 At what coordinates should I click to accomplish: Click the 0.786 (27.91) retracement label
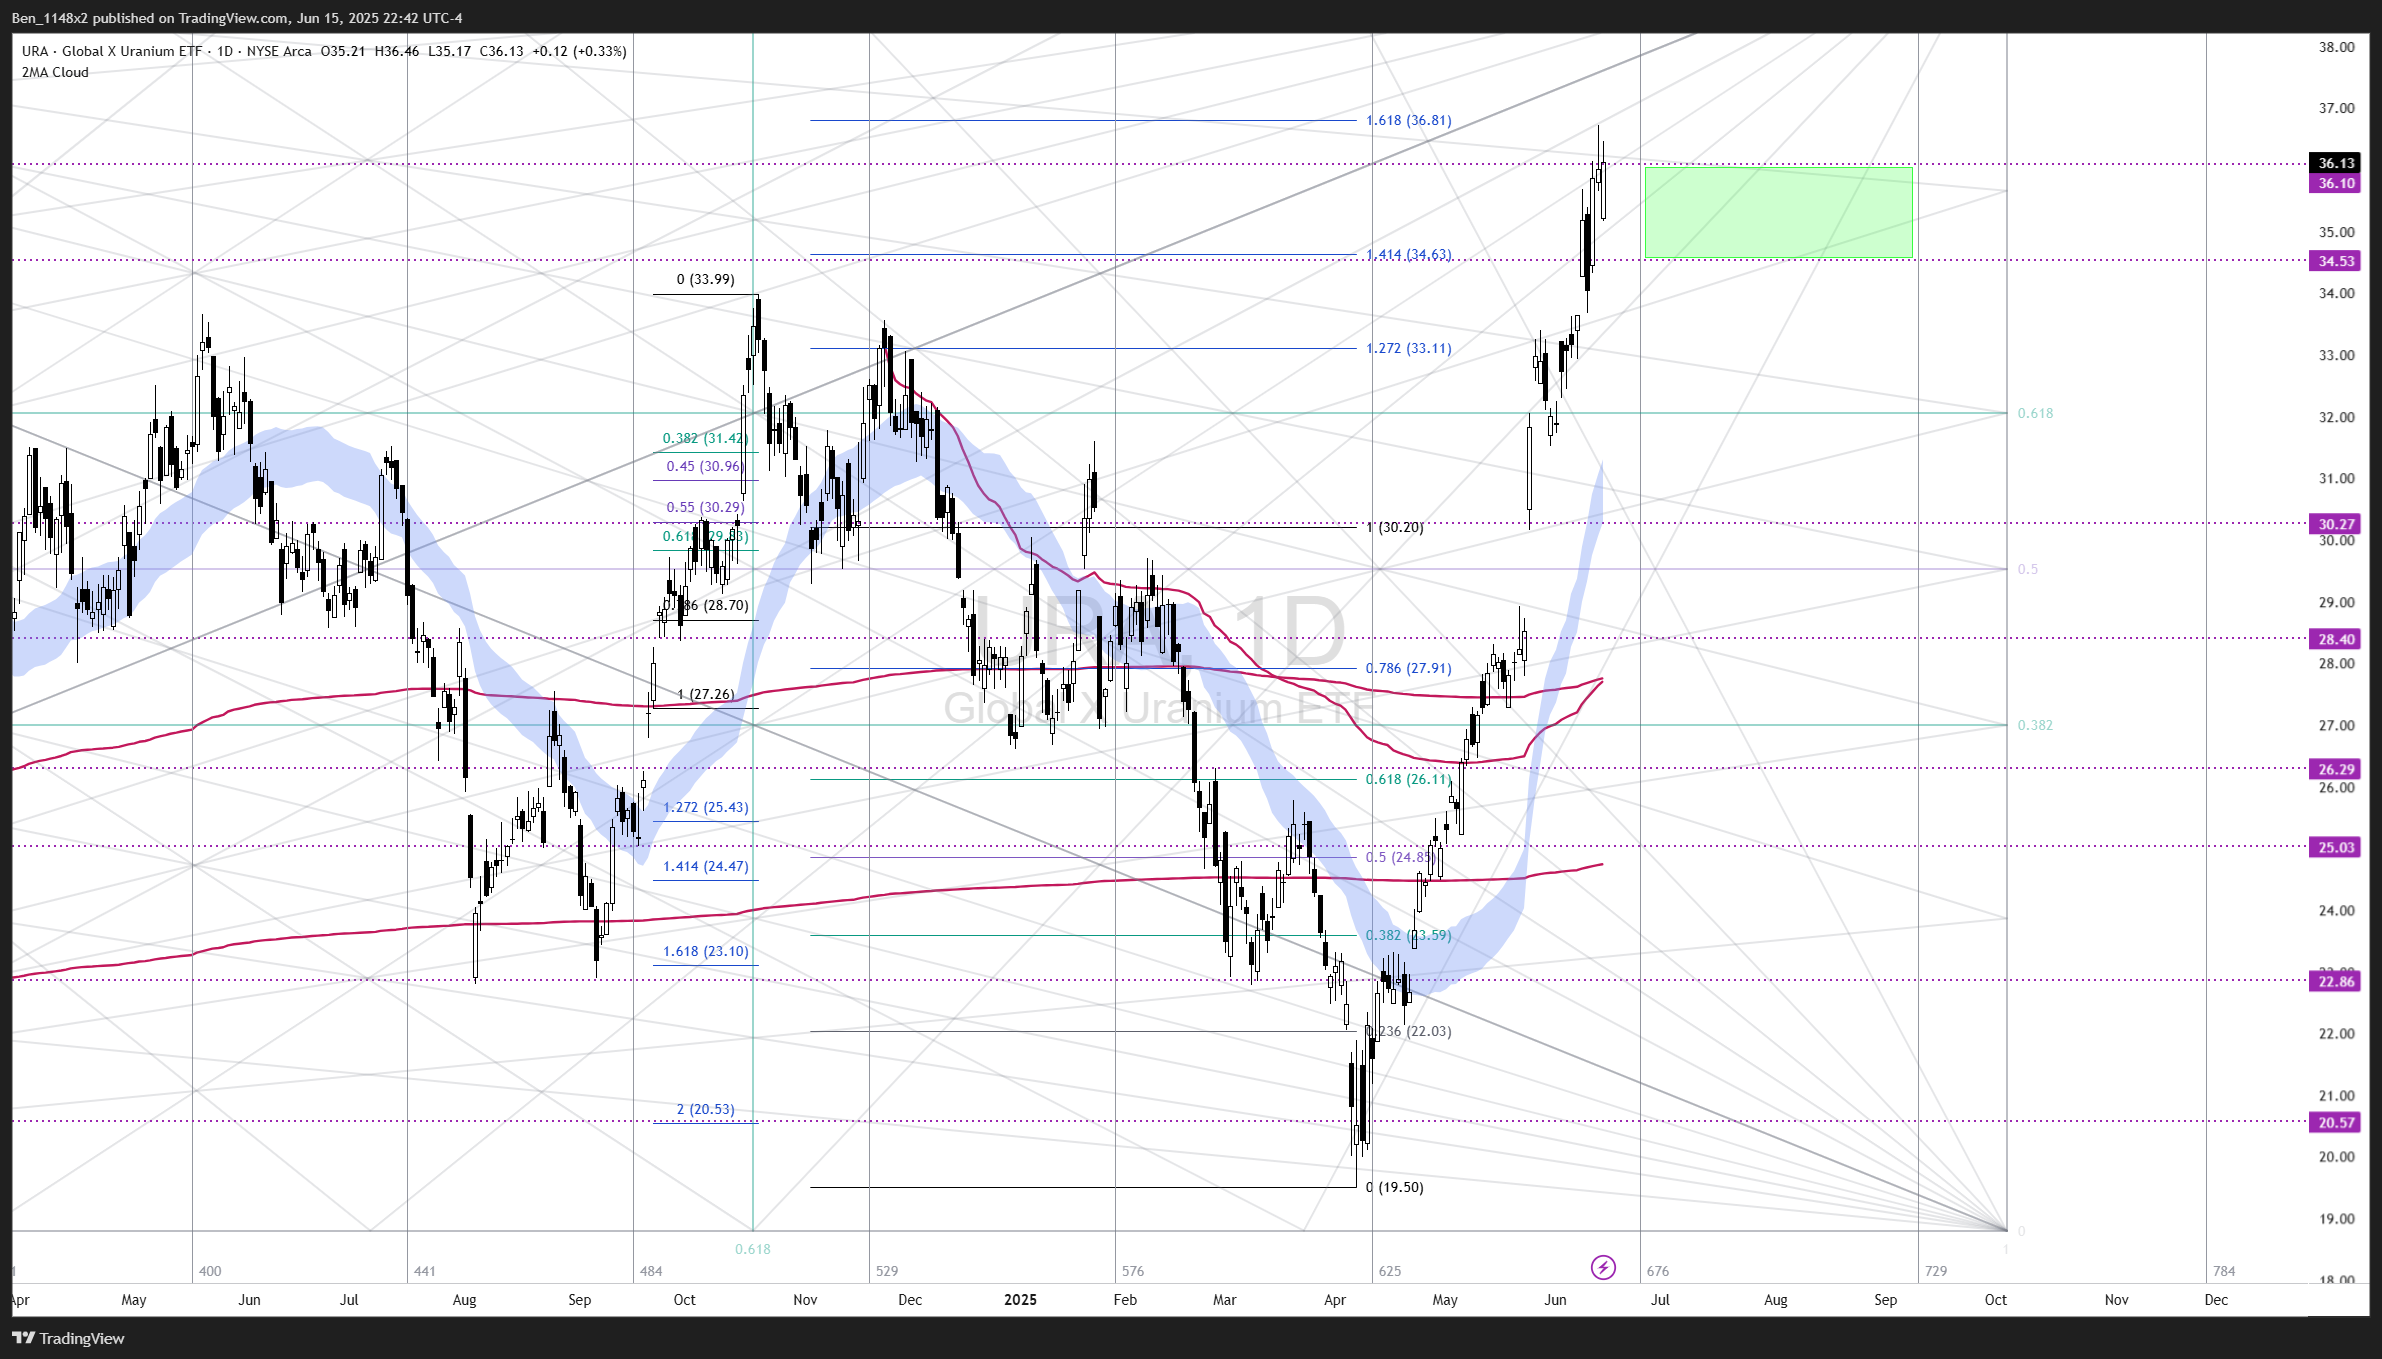click(1408, 668)
